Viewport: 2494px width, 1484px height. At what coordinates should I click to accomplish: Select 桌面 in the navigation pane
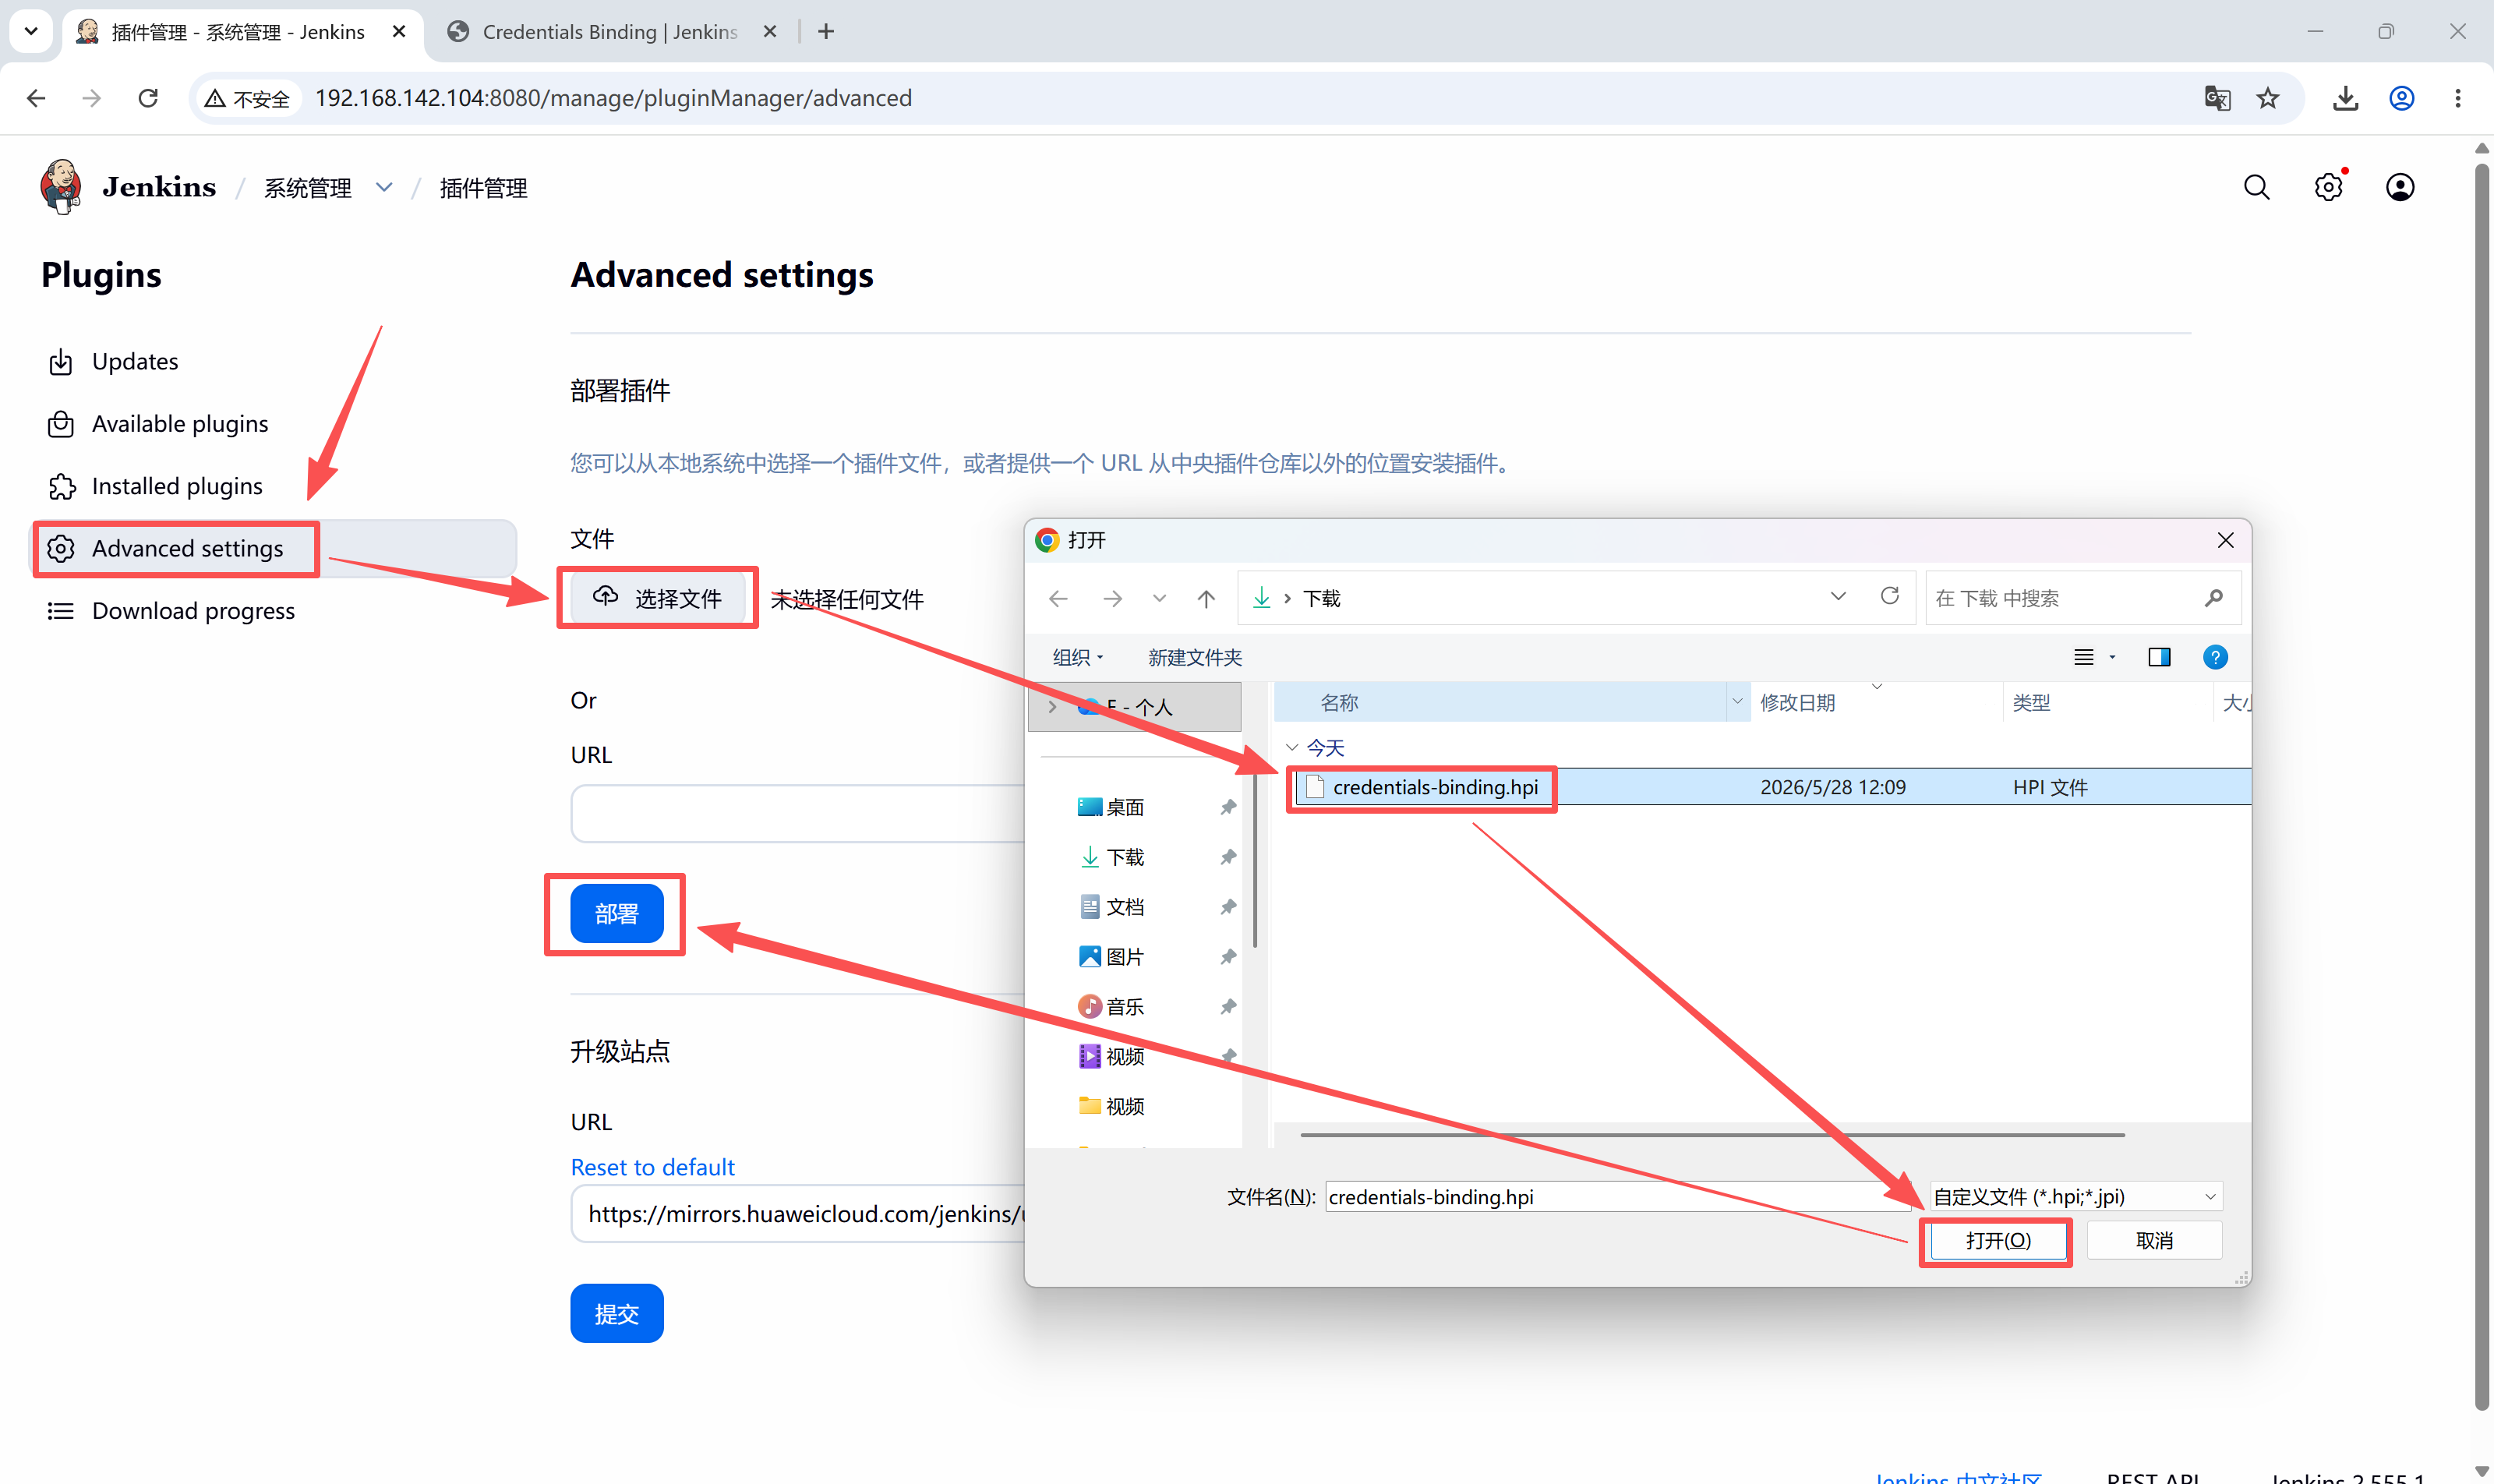[1124, 807]
